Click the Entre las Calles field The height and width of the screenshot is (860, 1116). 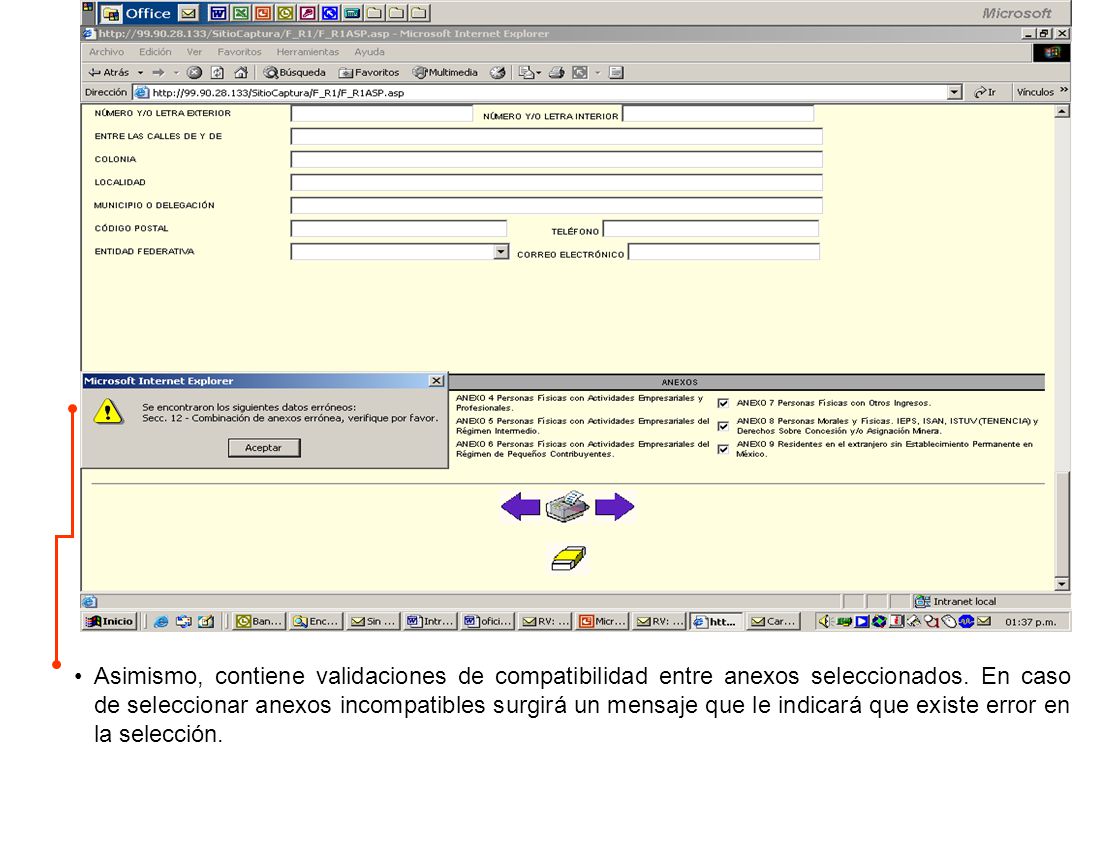click(x=557, y=137)
